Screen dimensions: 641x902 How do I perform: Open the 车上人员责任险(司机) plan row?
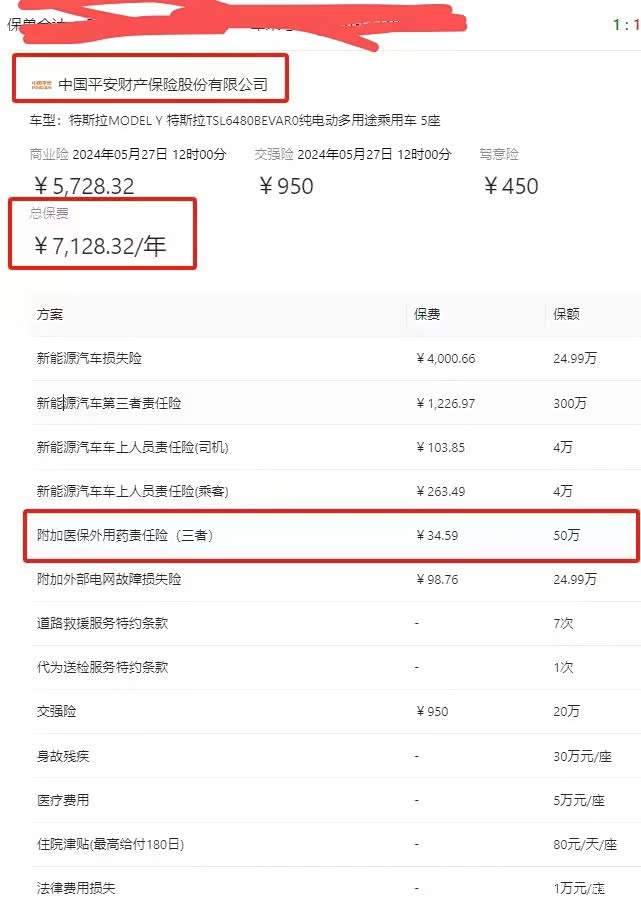point(132,447)
